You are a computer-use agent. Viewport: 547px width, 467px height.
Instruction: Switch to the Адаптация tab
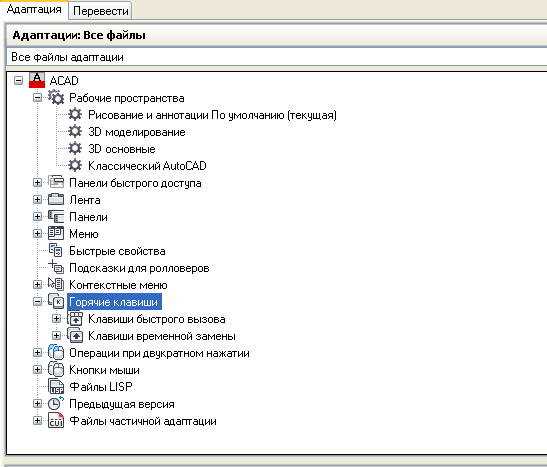[34, 9]
